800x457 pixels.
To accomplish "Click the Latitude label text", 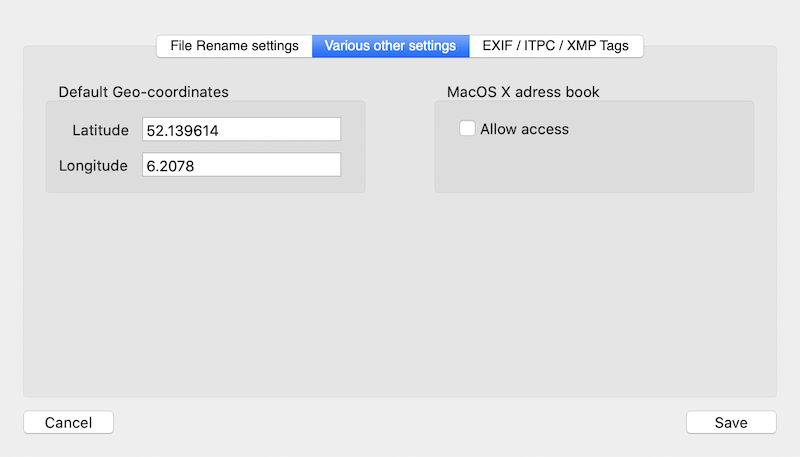I will point(100,130).
